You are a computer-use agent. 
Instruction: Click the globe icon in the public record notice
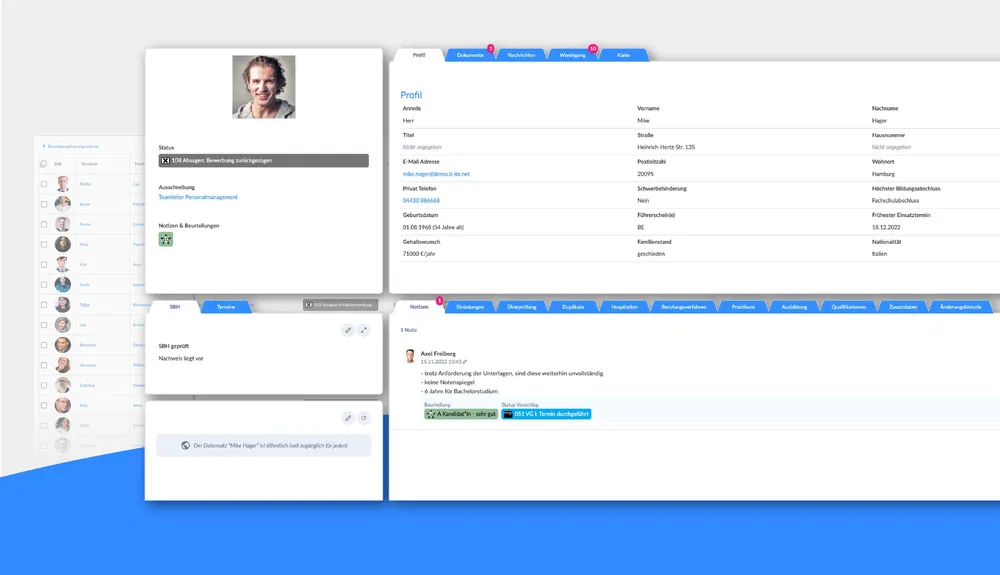[x=186, y=445]
